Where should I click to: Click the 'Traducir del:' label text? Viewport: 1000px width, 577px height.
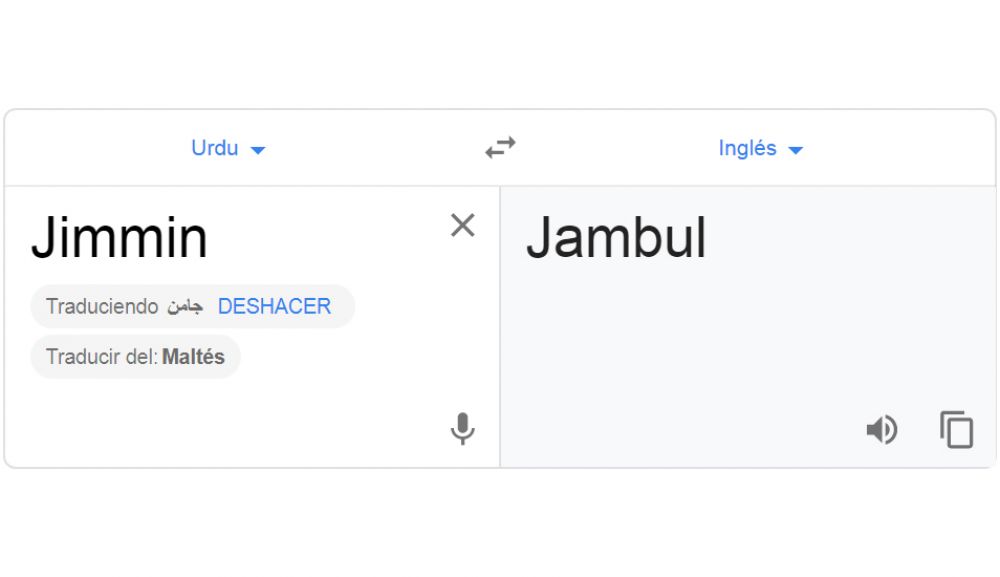point(102,357)
